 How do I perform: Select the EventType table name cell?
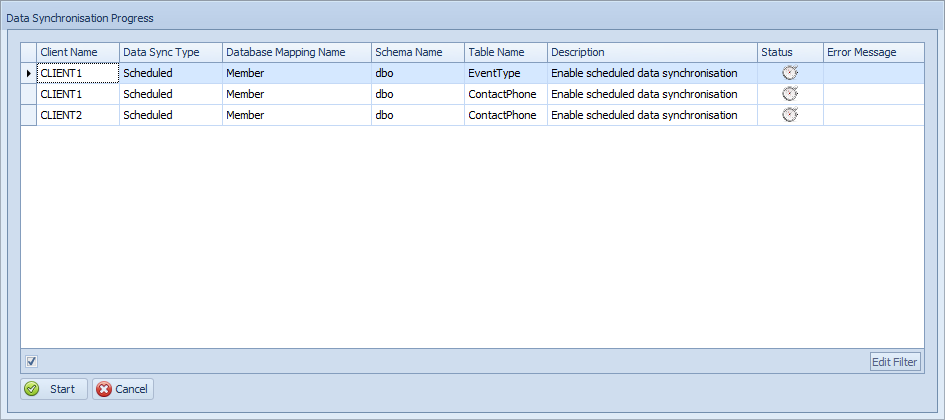(506, 74)
